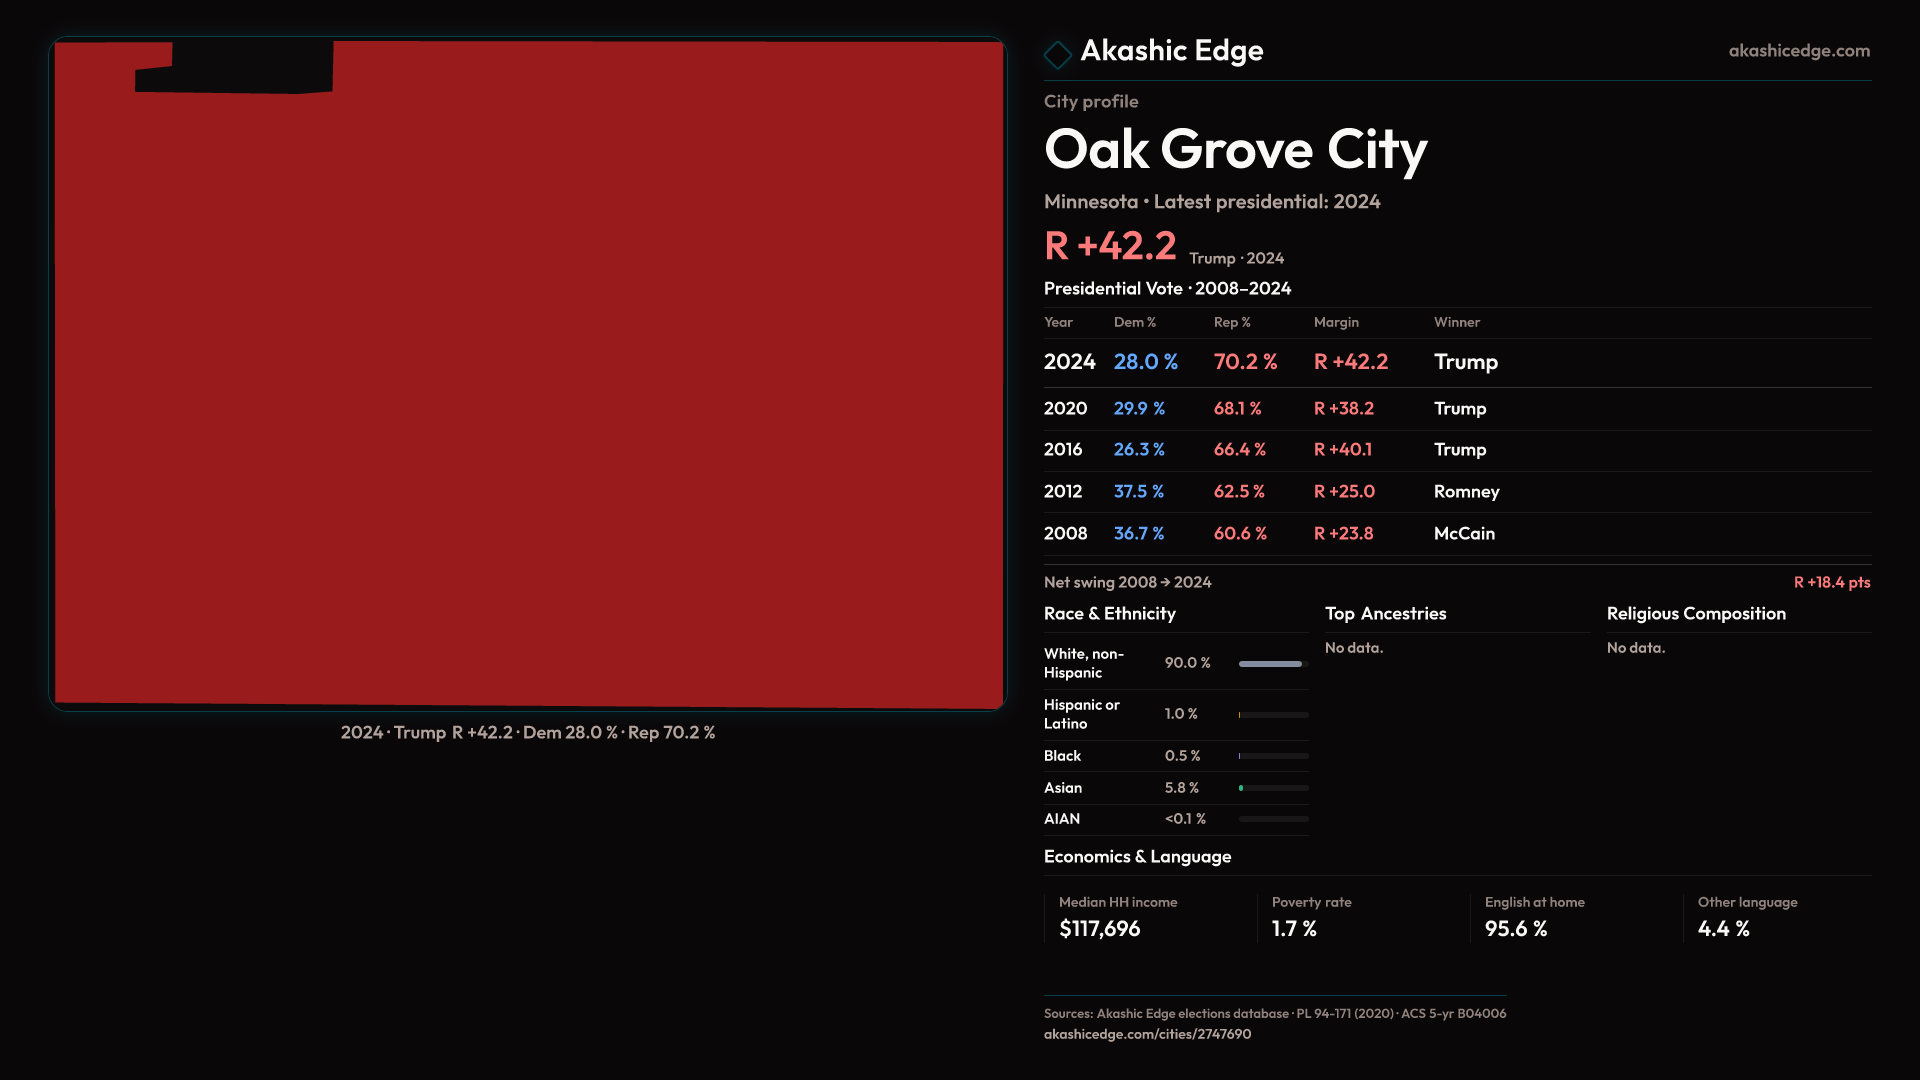This screenshot has width=1920, height=1080.
Task: Click the Net swing R +18.4 pts value
Action: tap(1831, 583)
